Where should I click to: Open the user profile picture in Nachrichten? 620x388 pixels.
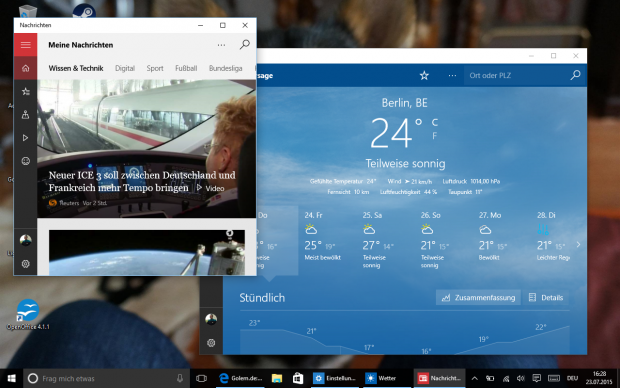tap(25, 240)
